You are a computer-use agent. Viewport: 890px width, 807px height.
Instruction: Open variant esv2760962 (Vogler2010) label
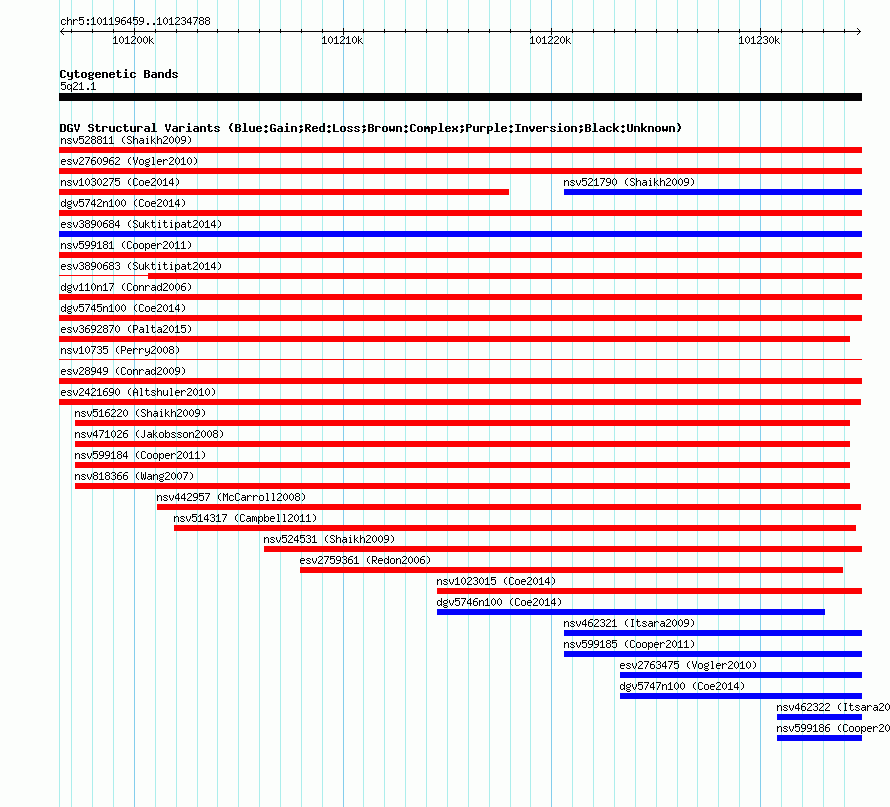[x=129, y=161]
